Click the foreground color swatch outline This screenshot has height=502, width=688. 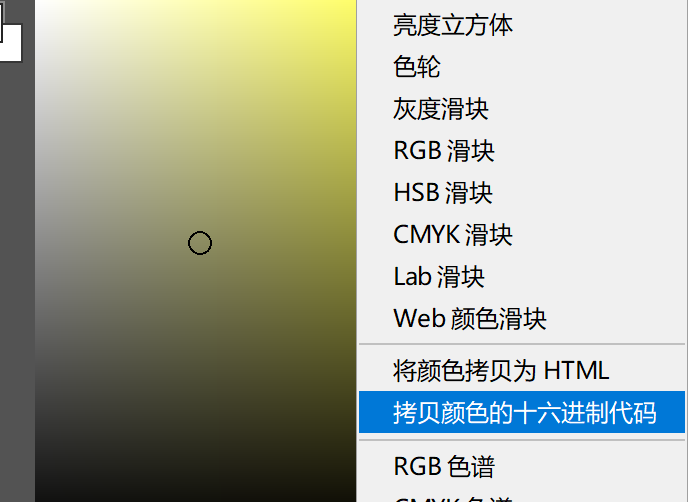click(x=1, y=22)
